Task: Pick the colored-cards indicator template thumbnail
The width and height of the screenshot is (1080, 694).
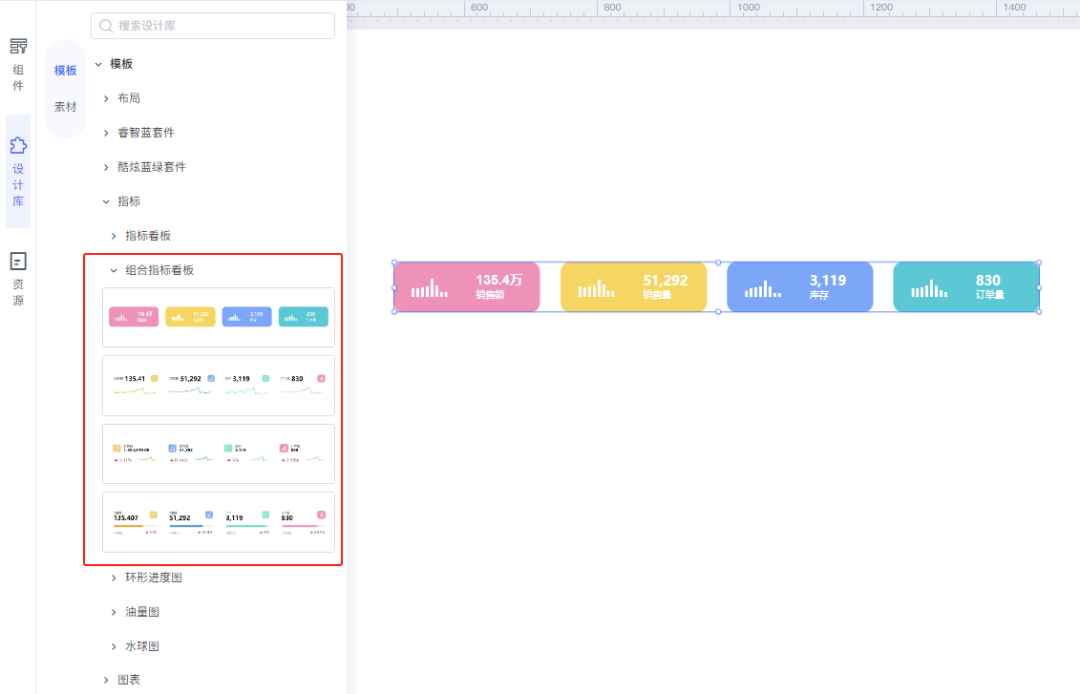Action: [218, 317]
